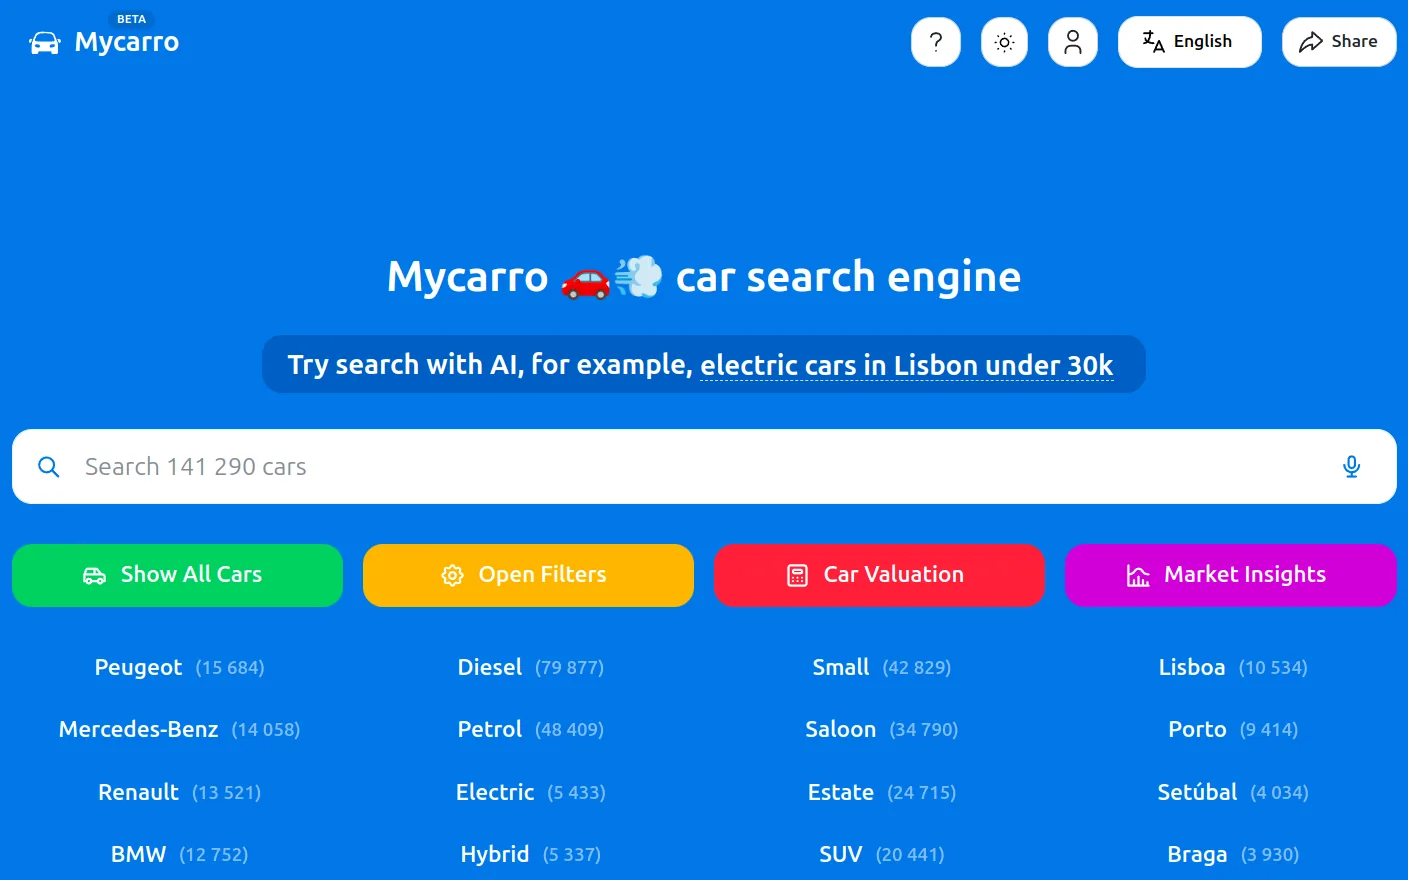Click the calculator icon in Car Valuation
The image size is (1408, 880).
coord(797,576)
